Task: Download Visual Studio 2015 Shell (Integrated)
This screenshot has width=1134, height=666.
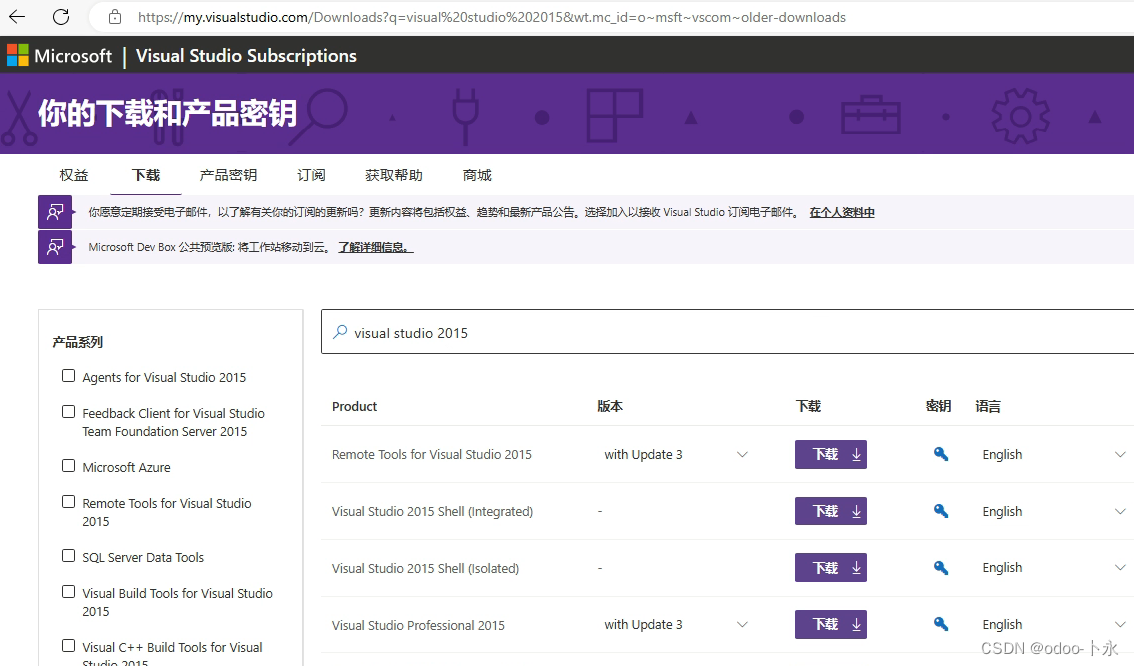Action: click(830, 511)
